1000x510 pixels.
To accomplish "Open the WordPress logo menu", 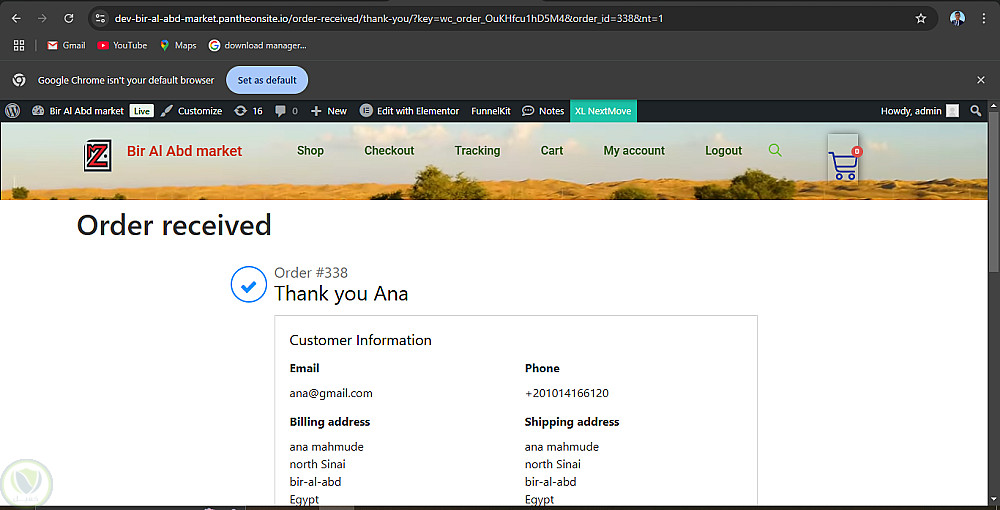I will [12, 111].
